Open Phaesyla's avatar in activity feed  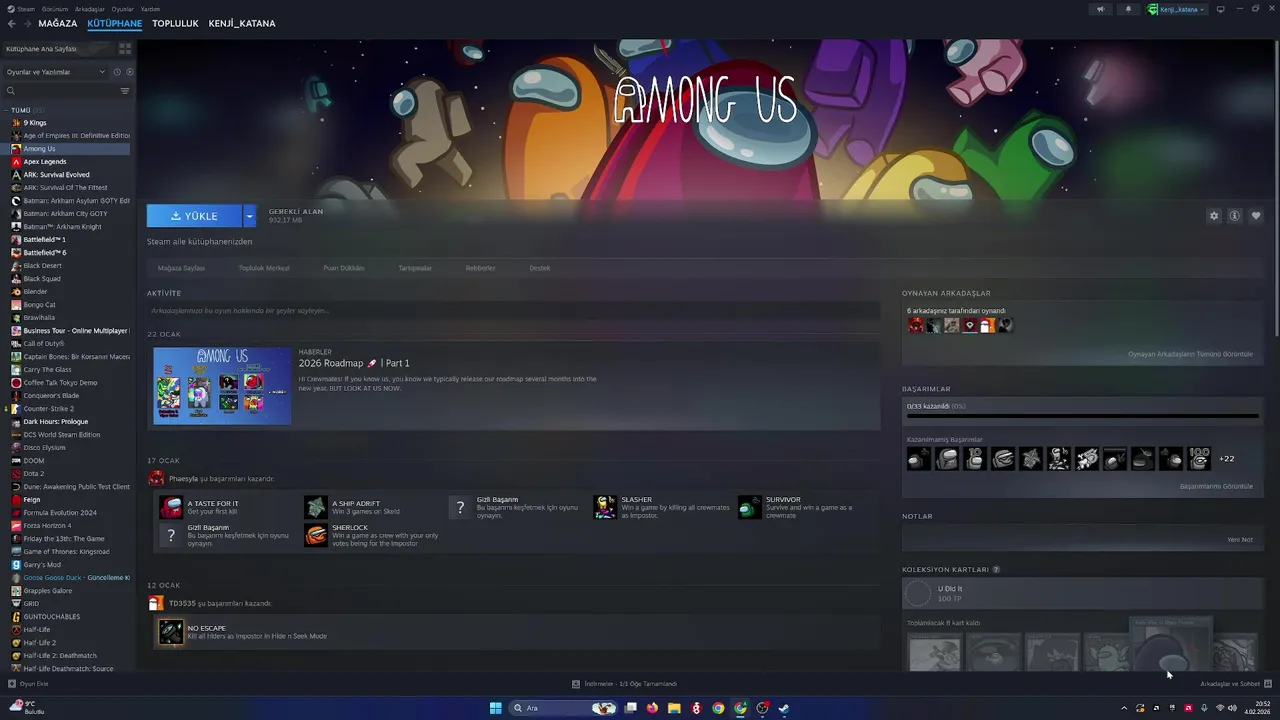pyautogui.click(x=155, y=479)
